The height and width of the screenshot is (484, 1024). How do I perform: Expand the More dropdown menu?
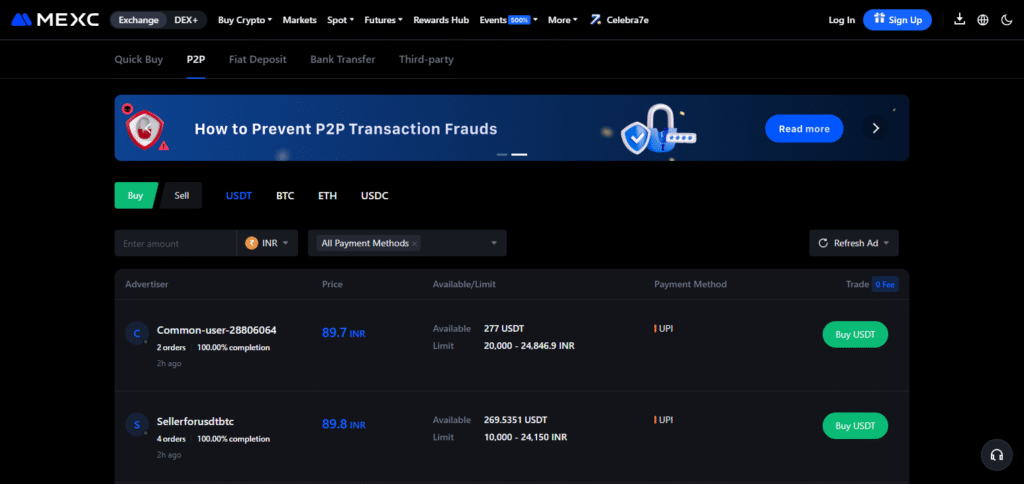point(562,20)
